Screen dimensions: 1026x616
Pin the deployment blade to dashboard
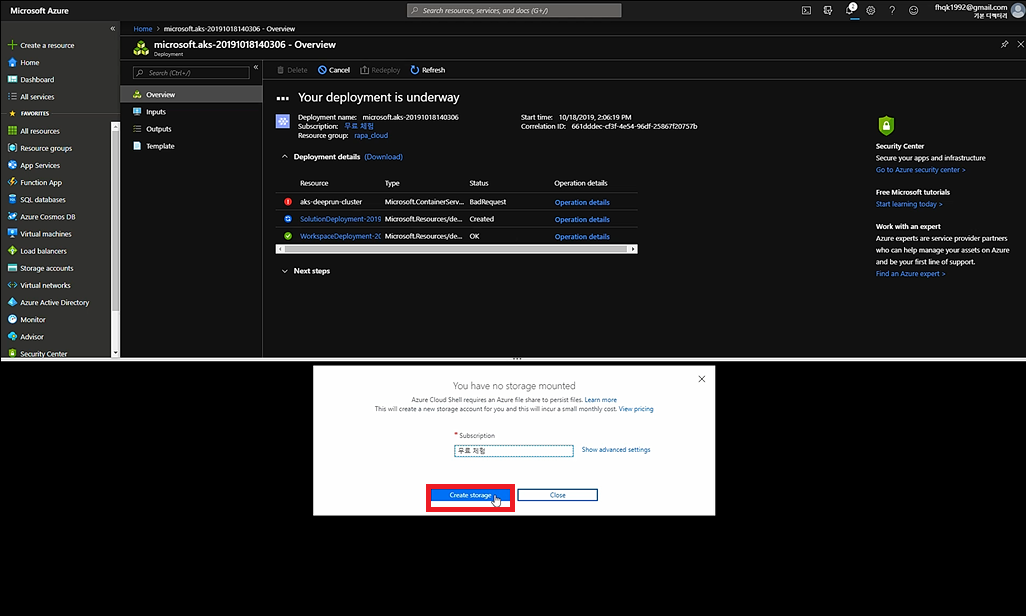[x=1004, y=45]
